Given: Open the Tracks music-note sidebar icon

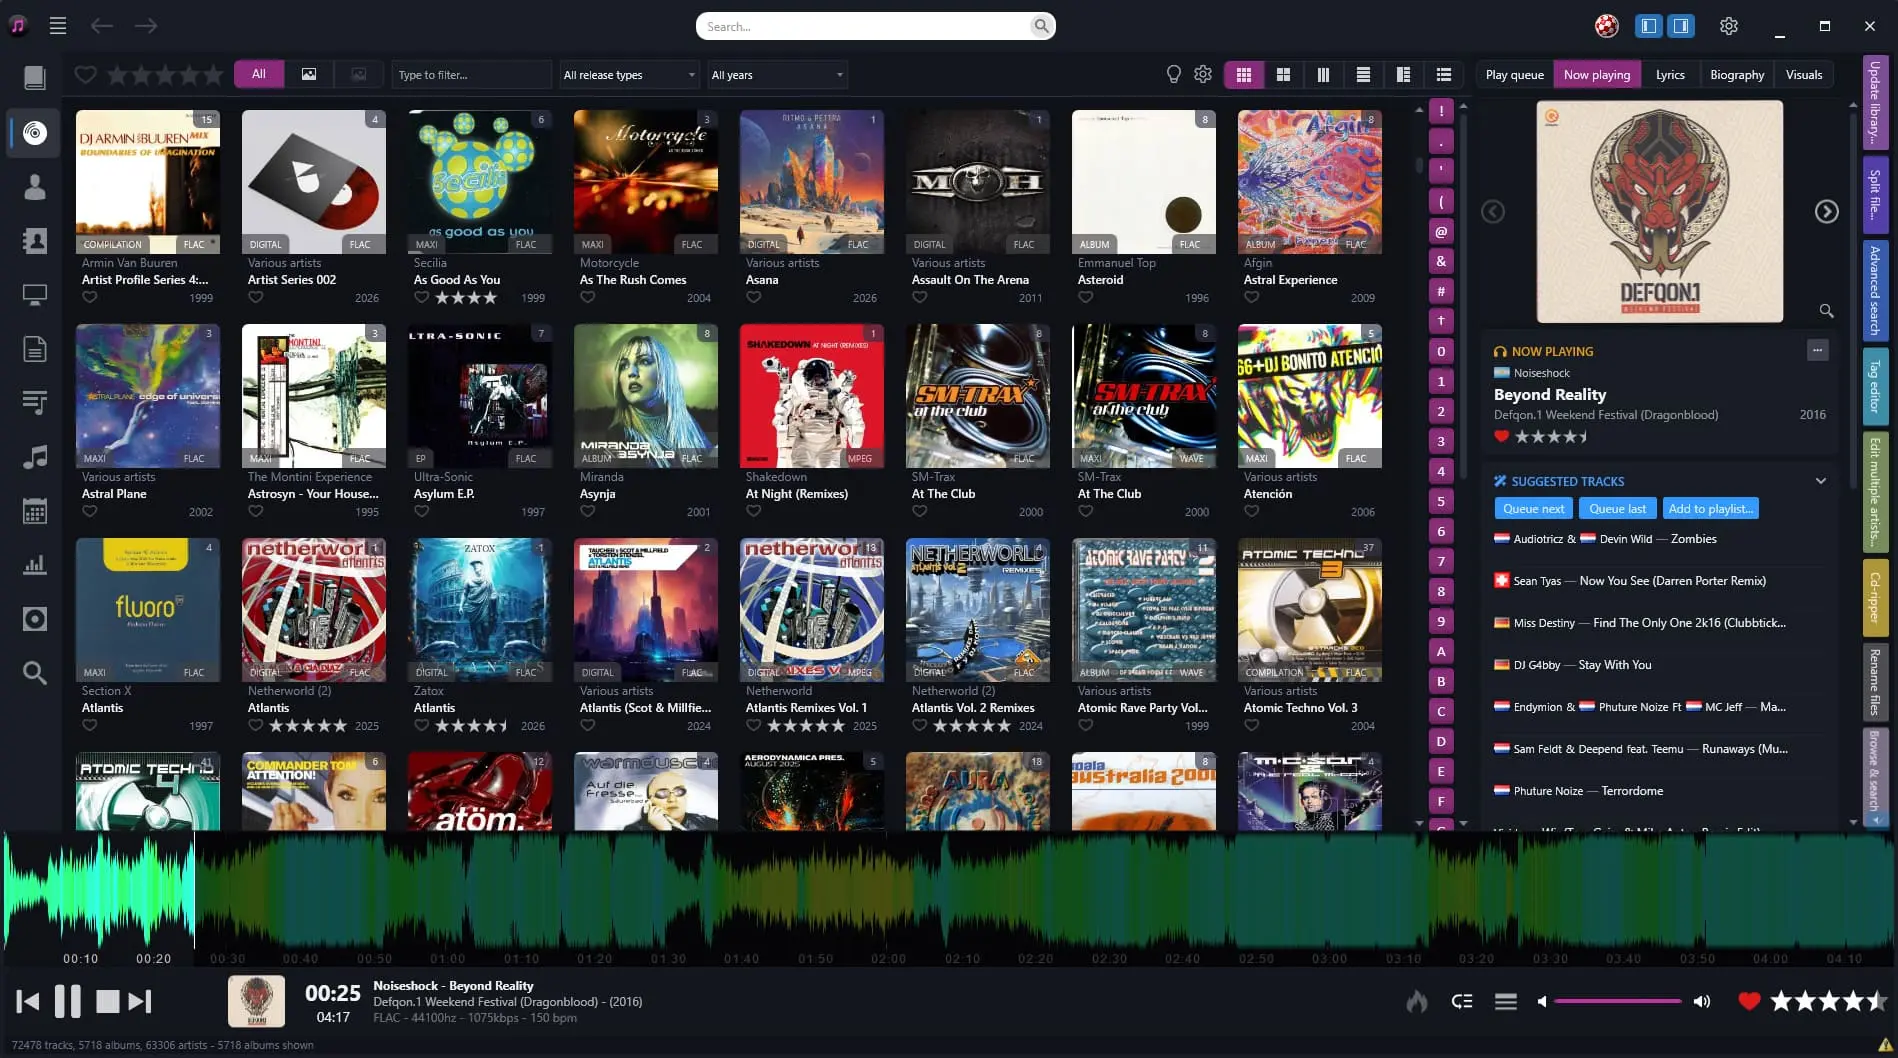Looking at the screenshot, I should coord(35,457).
